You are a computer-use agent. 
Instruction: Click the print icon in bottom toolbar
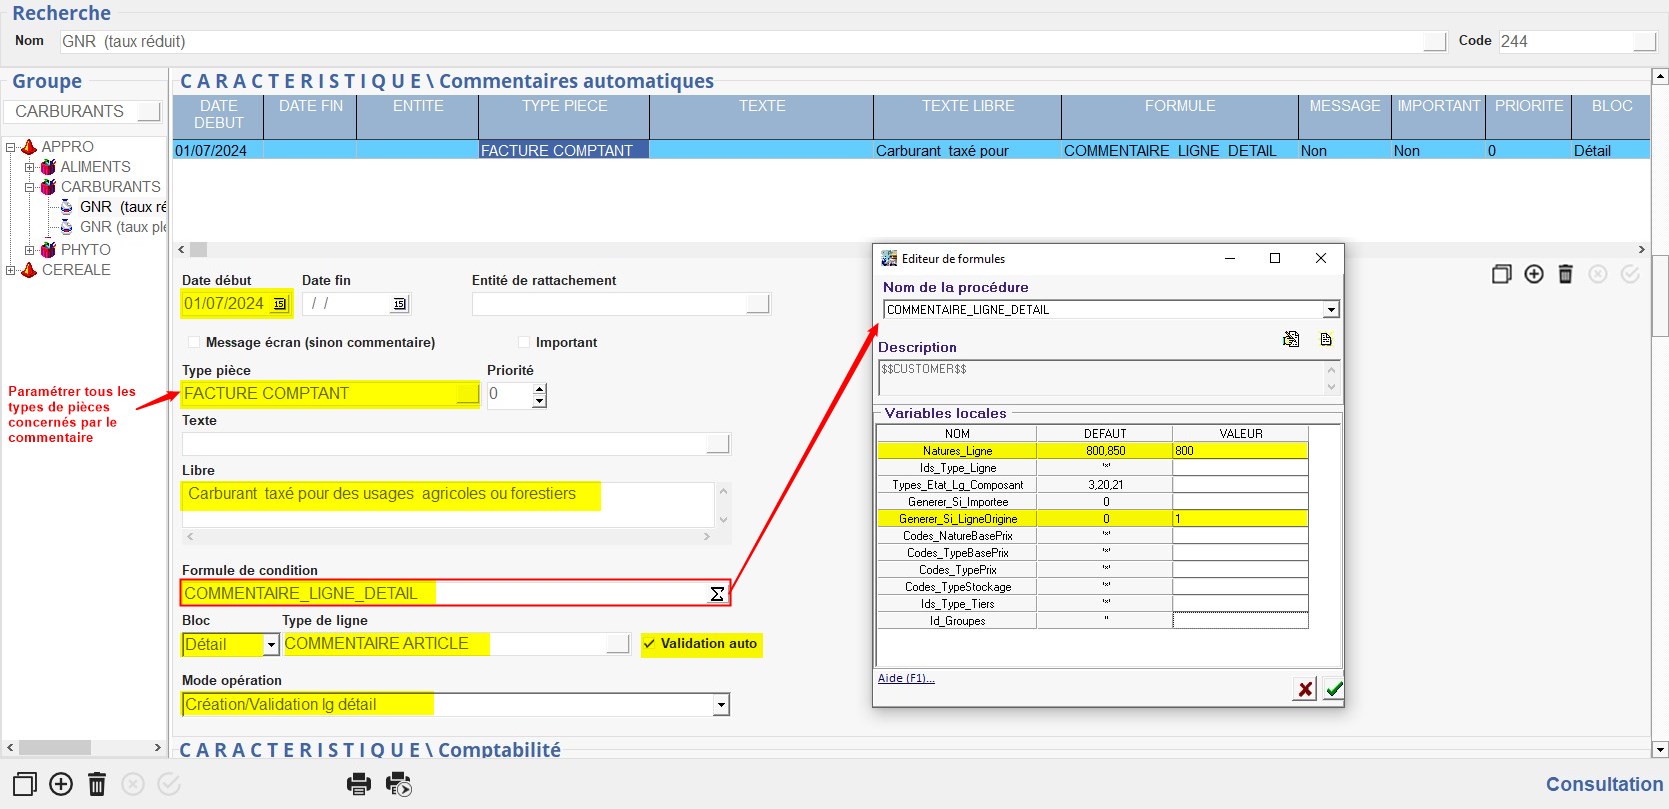point(359,784)
